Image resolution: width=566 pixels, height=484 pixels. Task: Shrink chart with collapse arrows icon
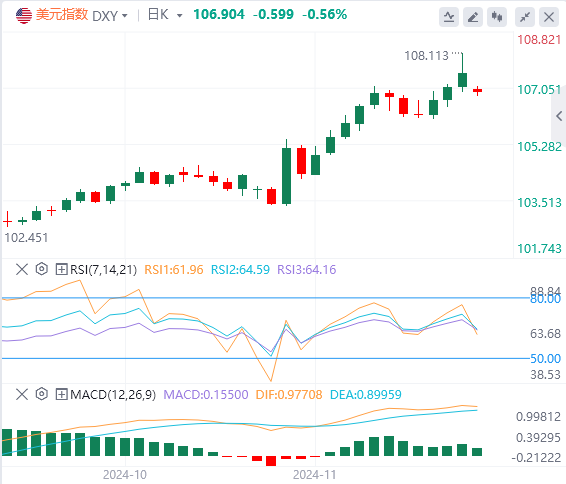pyautogui.click(x=525, y=17)
